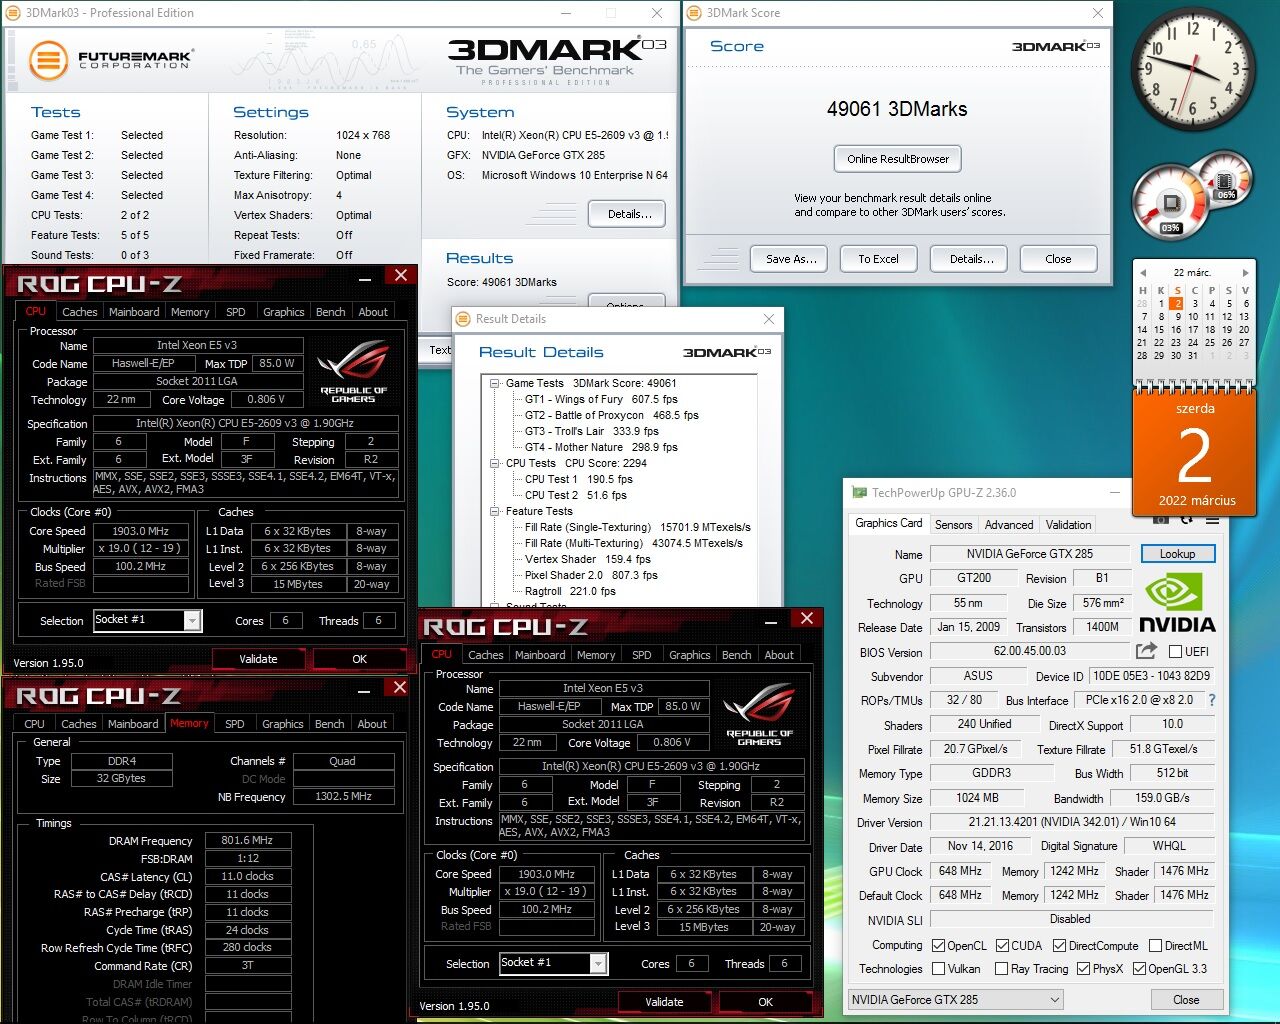Click the 3DMARK03 logo in the Score window
The image size is (1280, 1024).
point(1056,46)
